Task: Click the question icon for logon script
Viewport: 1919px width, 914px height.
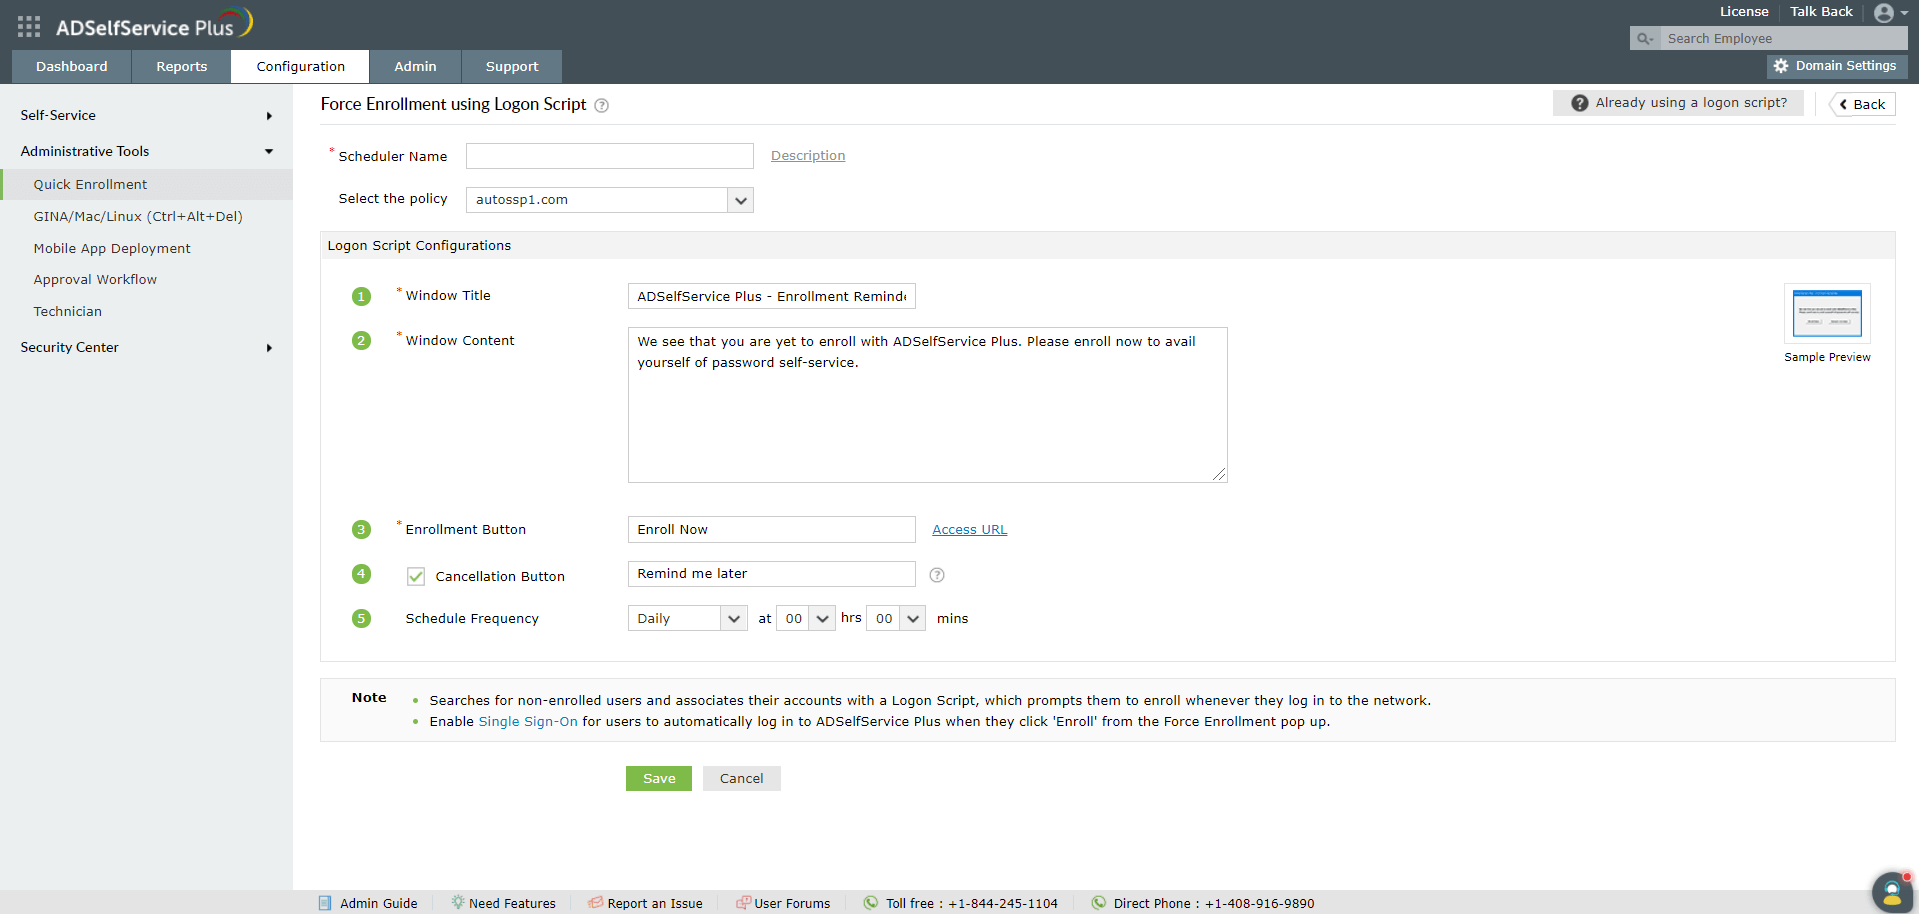Action: click(1580, 103)
